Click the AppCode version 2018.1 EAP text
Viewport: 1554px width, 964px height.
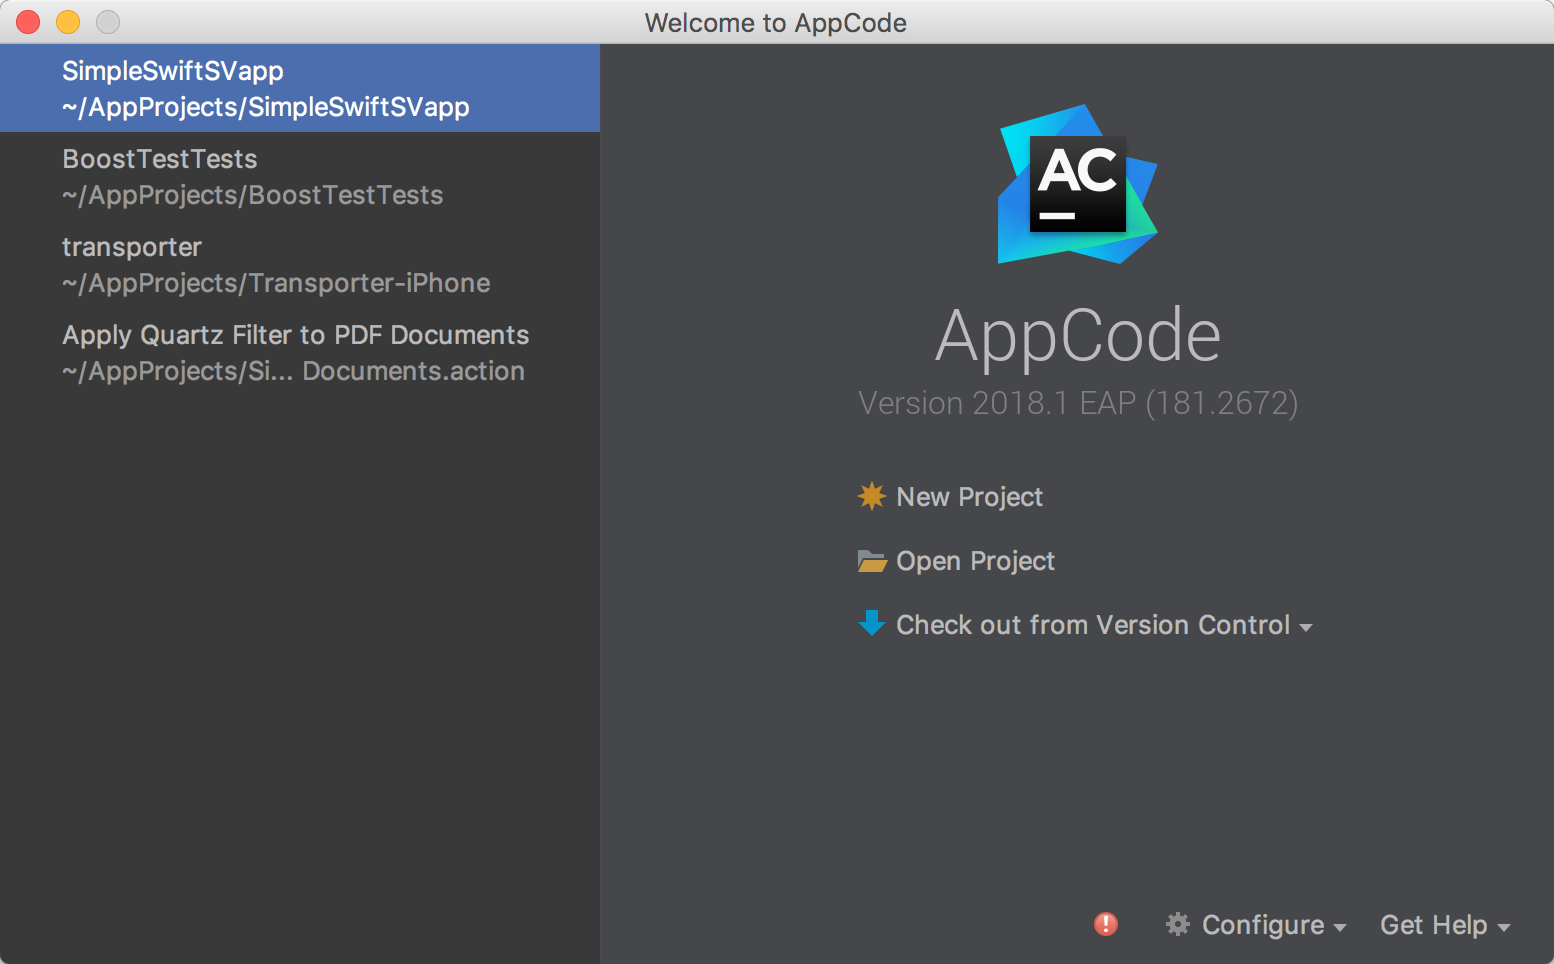pyautogui.click(x=1077, y=403)
